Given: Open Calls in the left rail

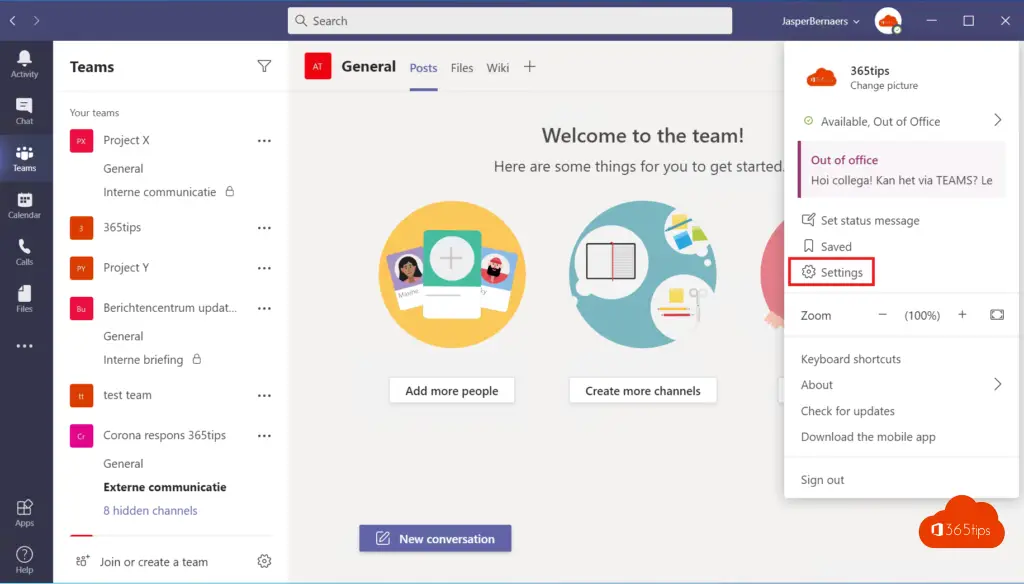Looking at the screenshot, I should pos(24,252).
